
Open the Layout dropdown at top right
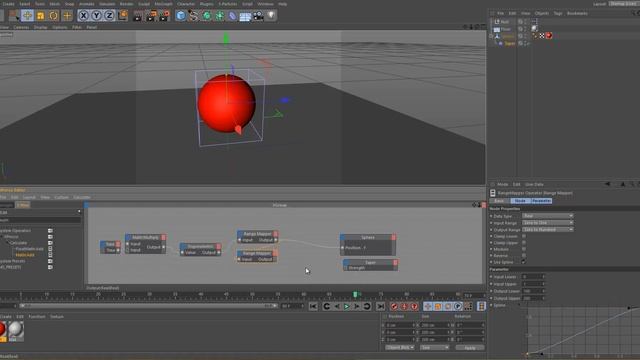[624, 4]
